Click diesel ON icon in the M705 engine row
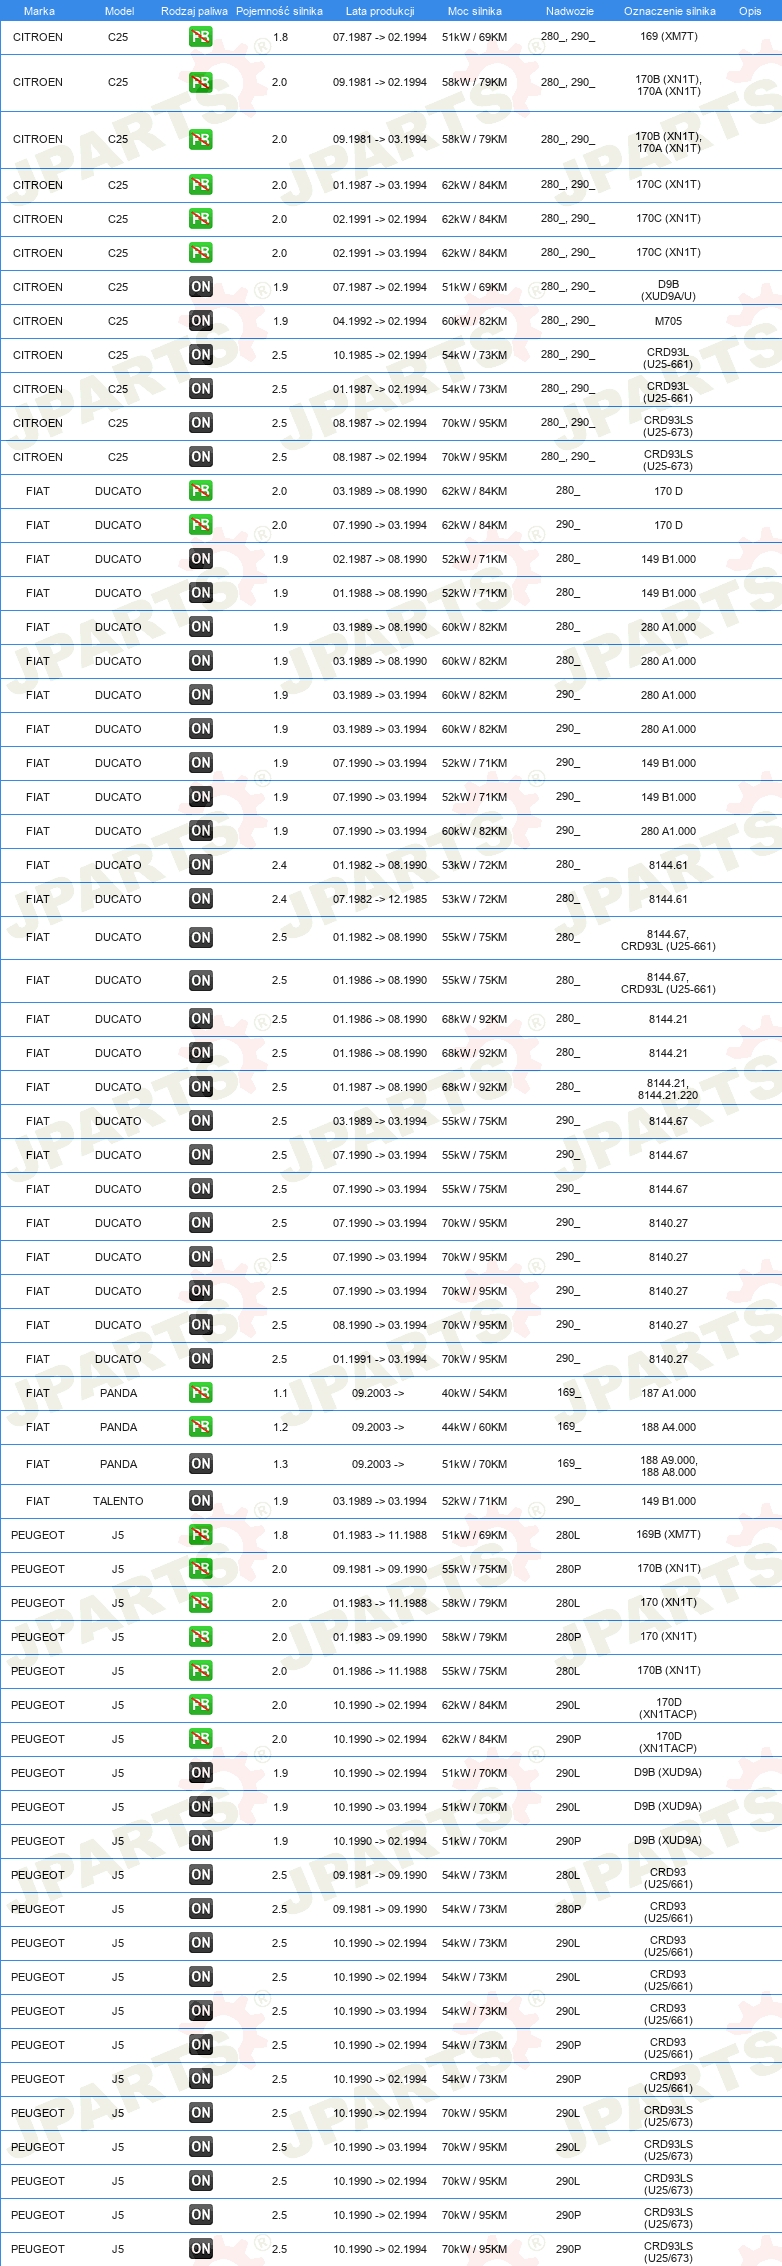The image size is (782, 2266). tap(201, 321)
